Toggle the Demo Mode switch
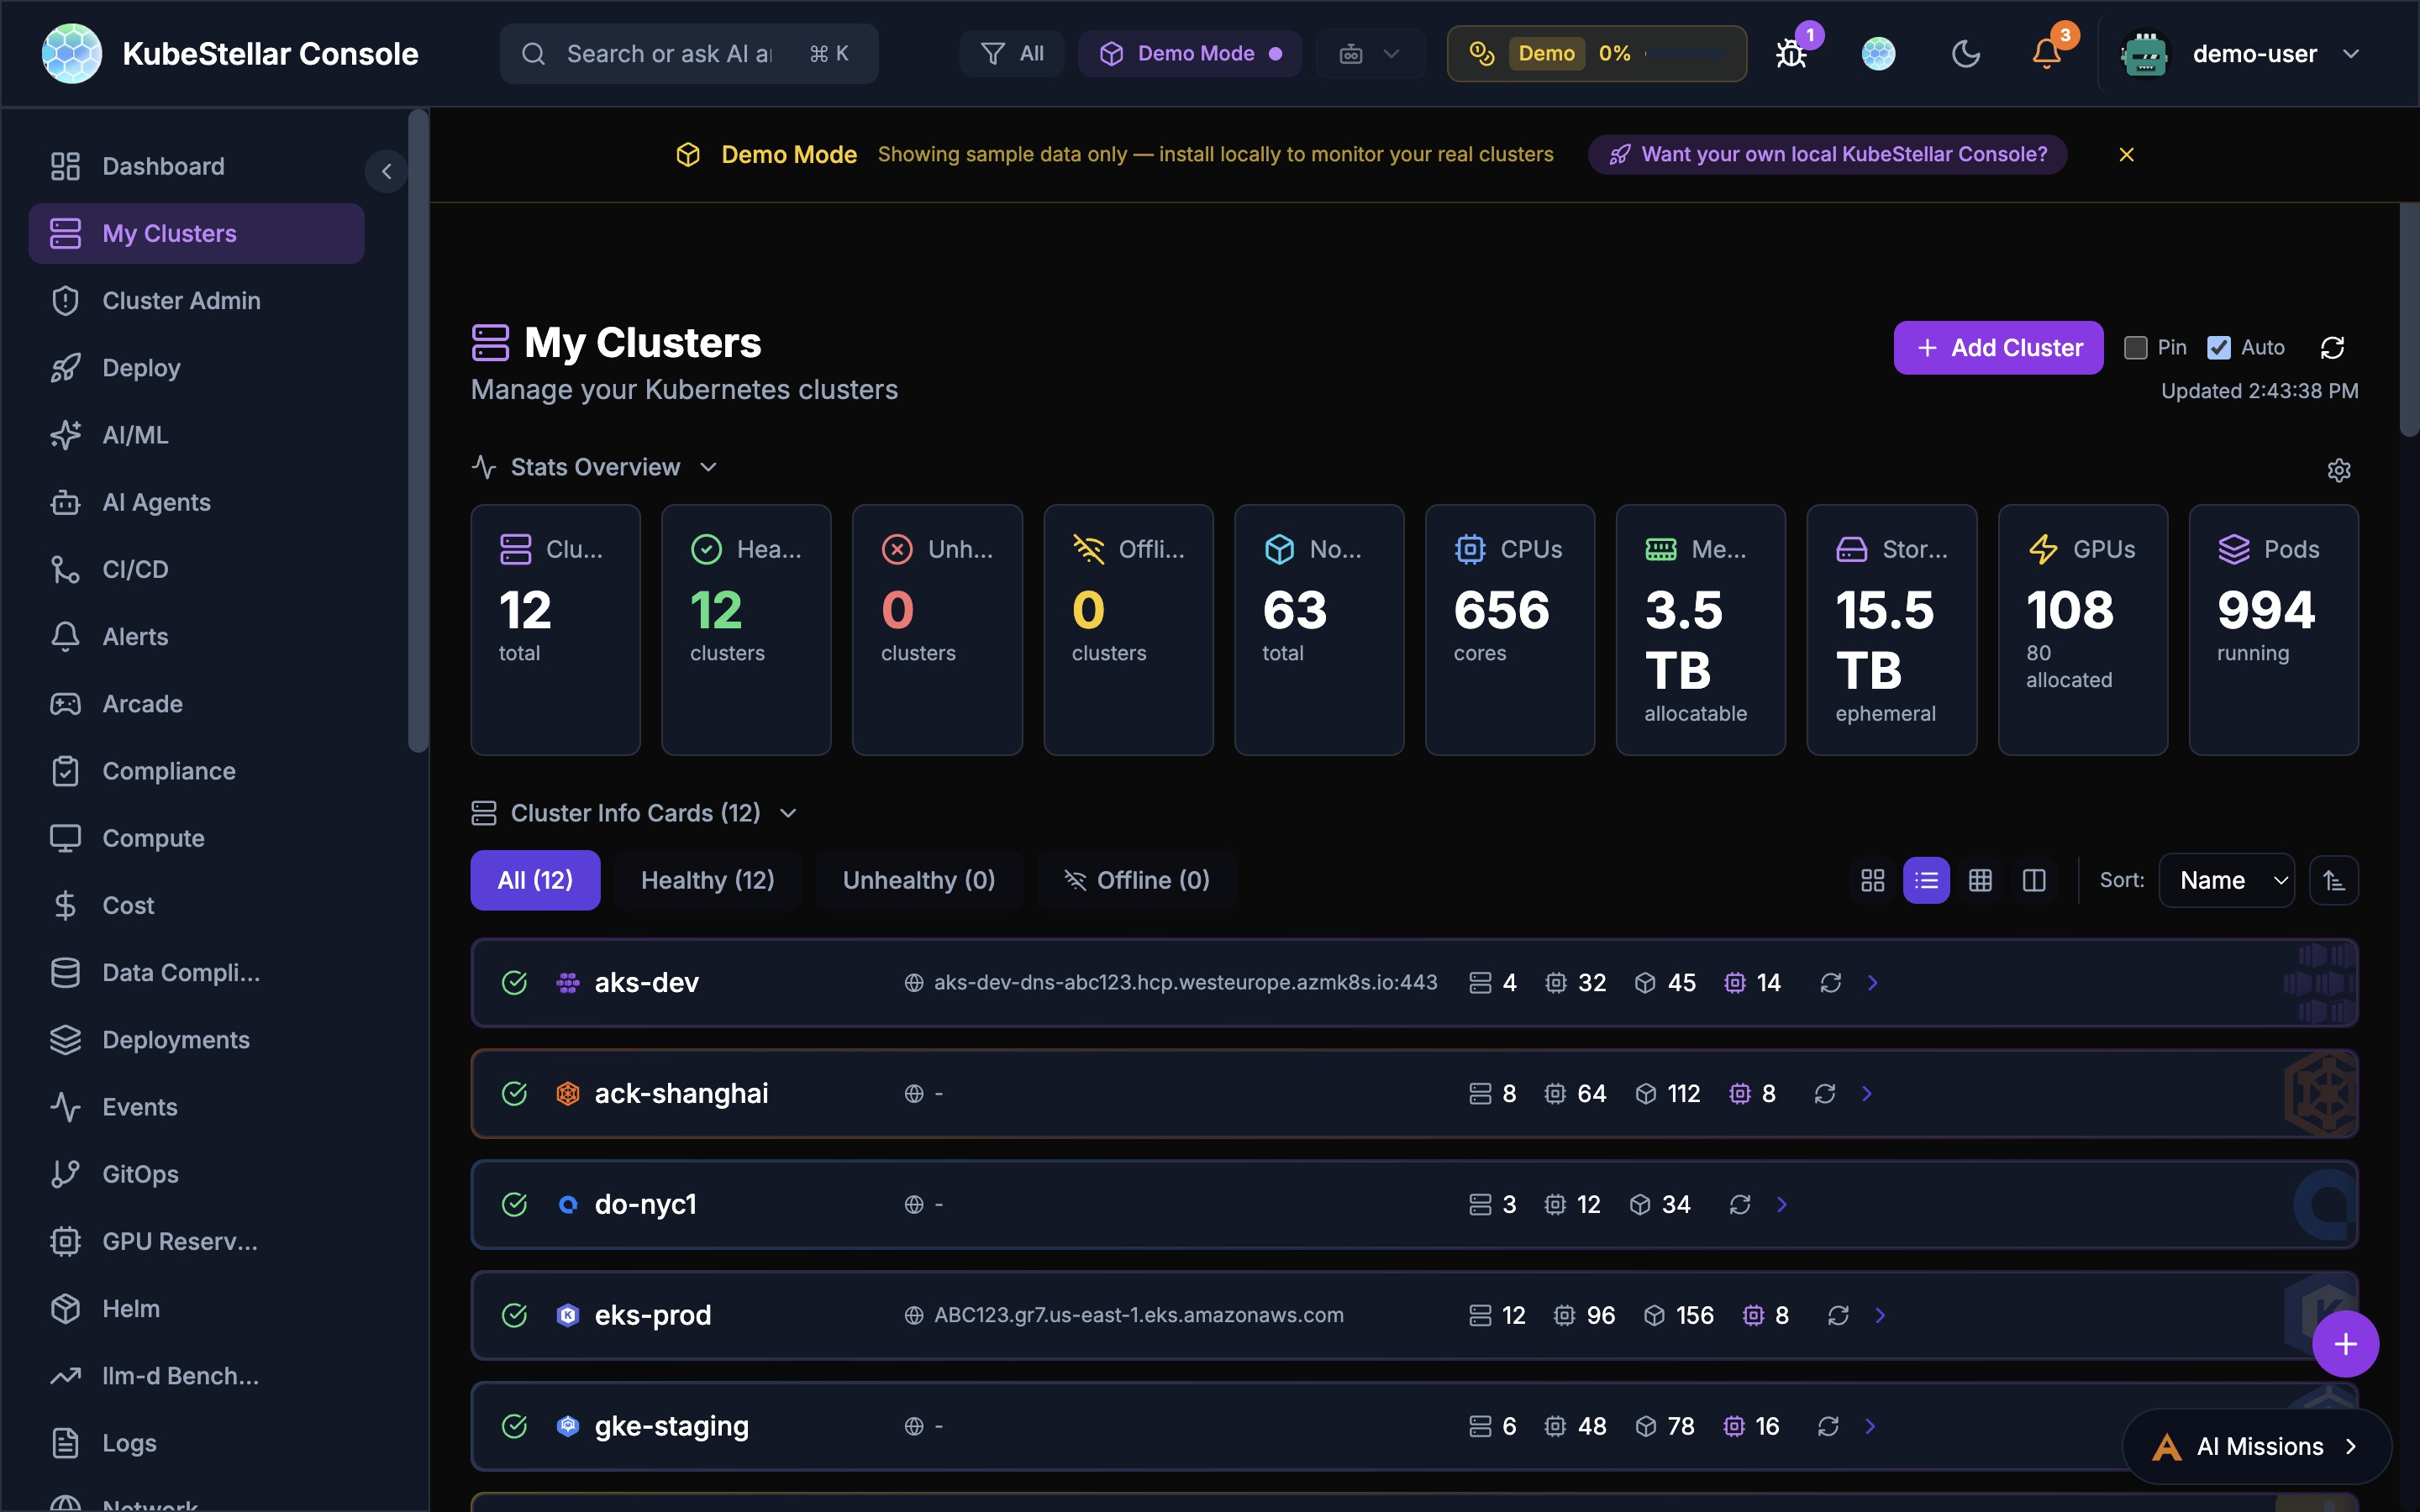The height and width of the screenshot is (1512, 2420). tap(1190, 54)
